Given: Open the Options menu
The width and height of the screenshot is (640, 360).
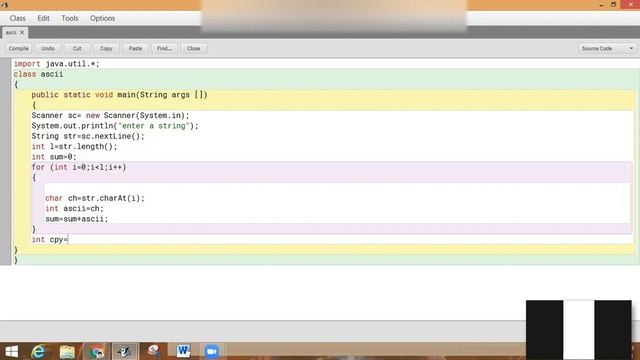Looking at the screenshot, I should point(102,18).
